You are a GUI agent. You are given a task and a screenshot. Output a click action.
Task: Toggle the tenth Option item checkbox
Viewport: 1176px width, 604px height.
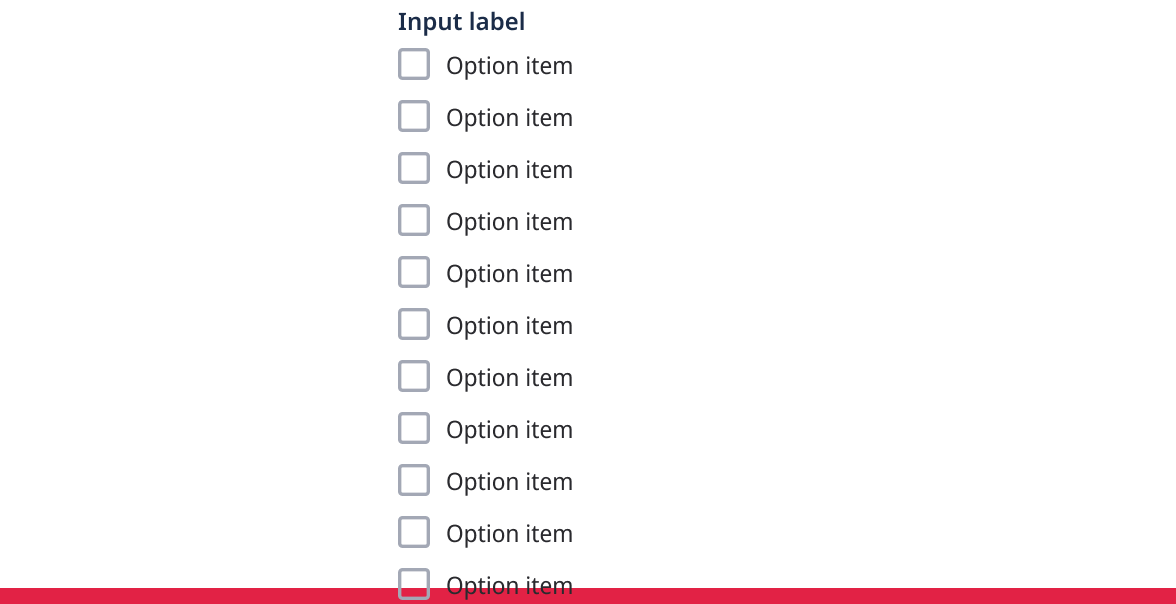coord(414,533)
